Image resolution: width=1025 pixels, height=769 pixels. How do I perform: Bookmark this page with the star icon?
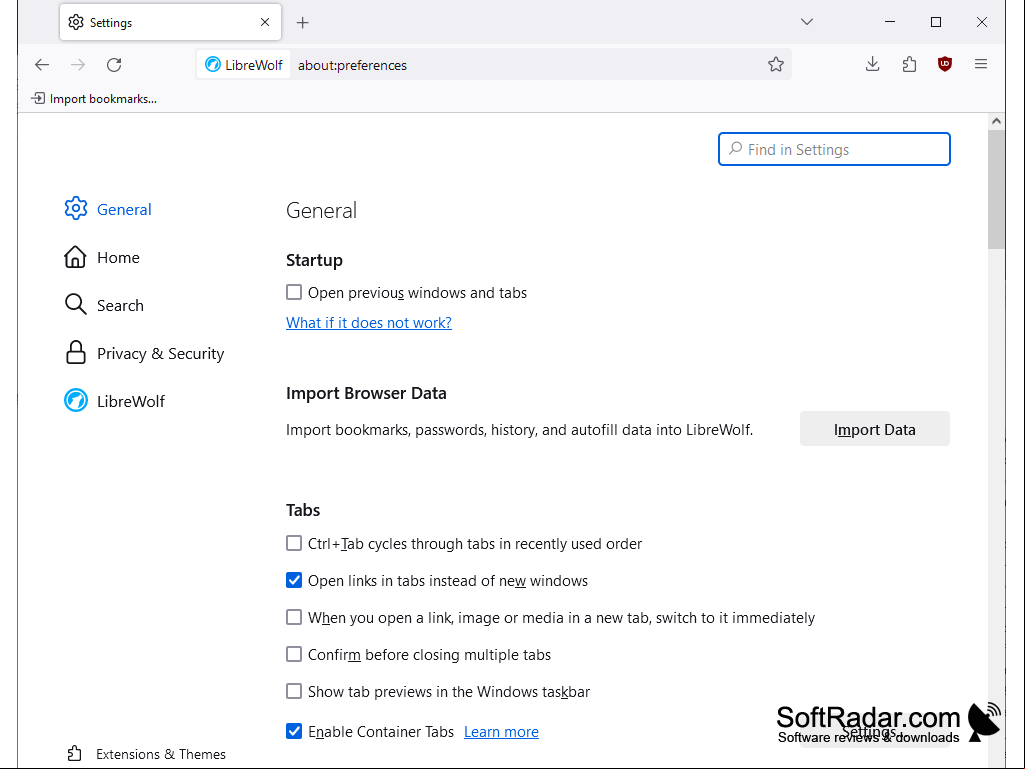[775, 64]
